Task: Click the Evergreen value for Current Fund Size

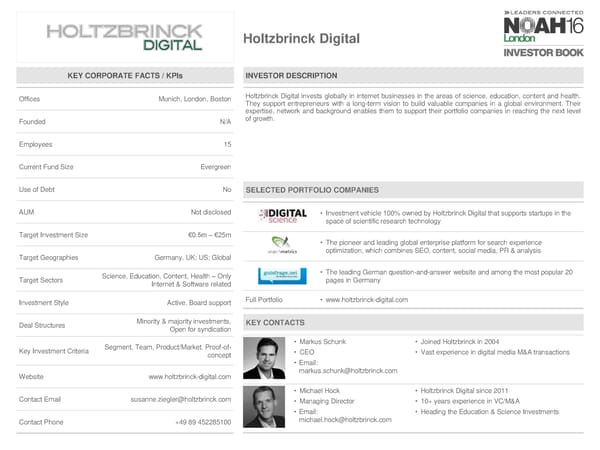Action: [x=214, y=166]
